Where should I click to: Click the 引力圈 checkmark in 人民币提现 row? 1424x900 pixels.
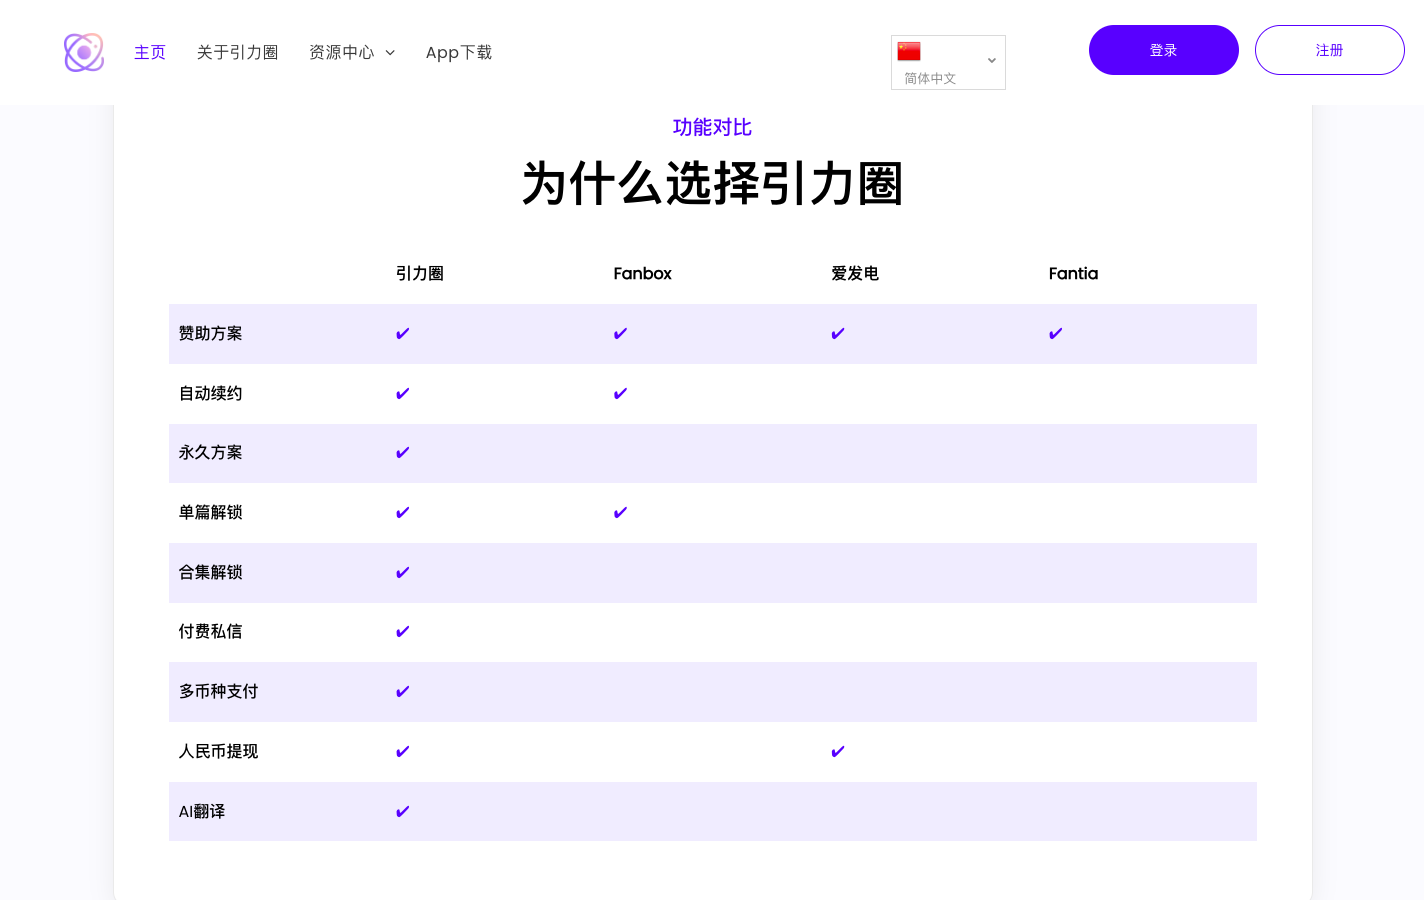(403, 752)
